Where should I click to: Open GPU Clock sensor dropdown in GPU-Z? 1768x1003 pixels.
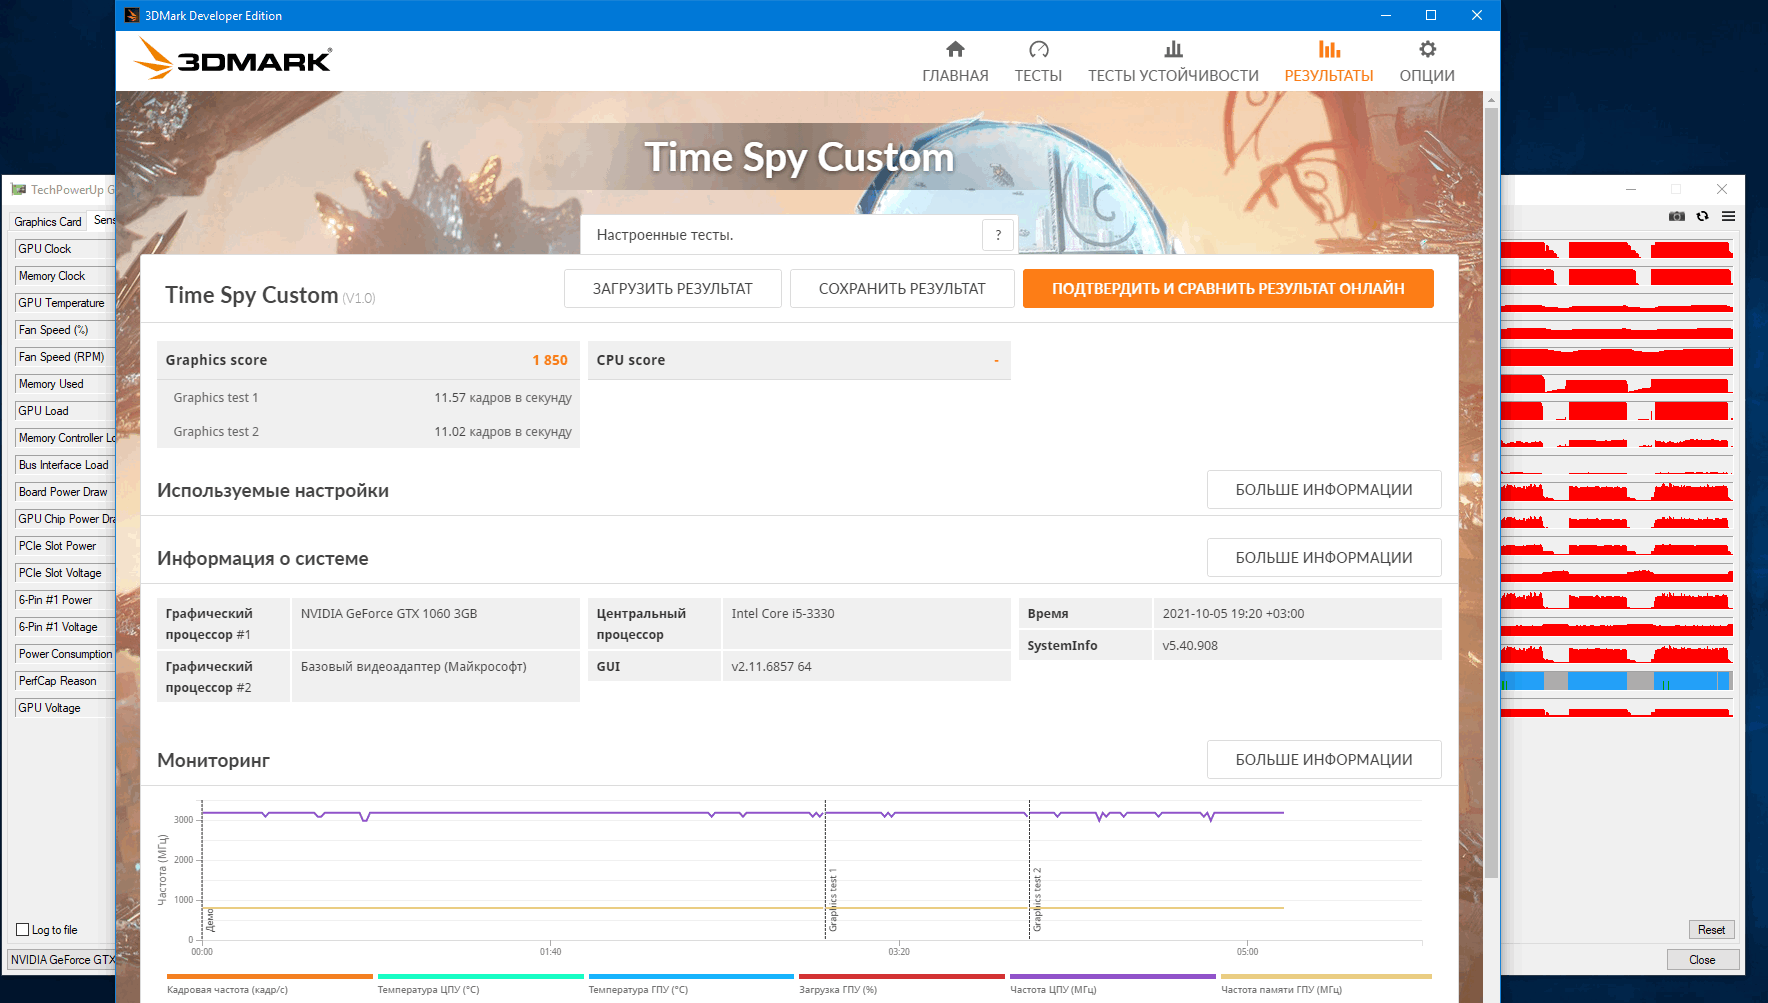tap(65, 249)
